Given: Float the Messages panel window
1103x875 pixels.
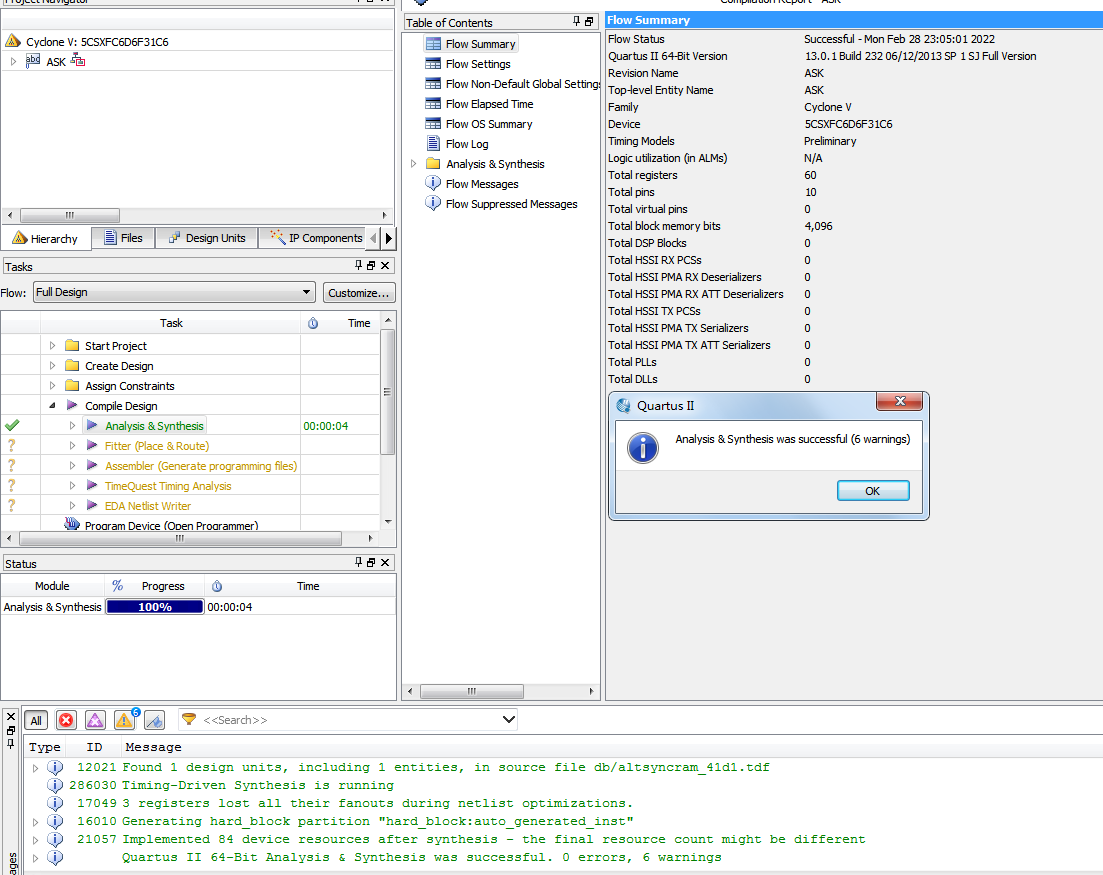Looking at the screenshot, I should (x=11, y=730).
